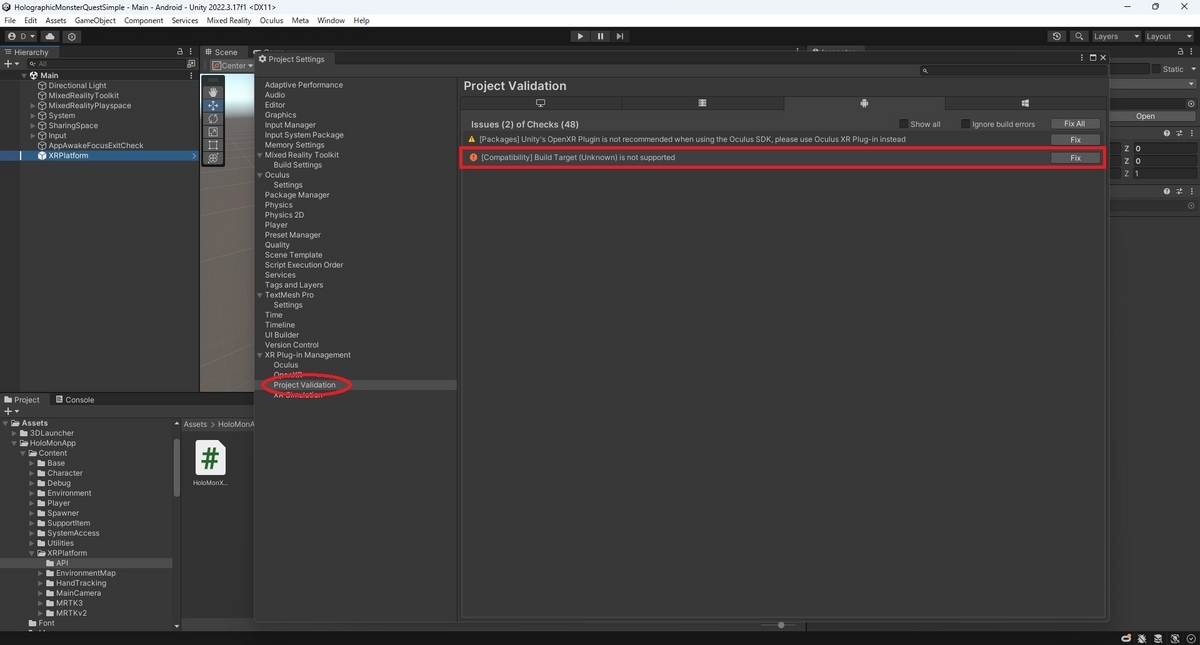Click Fix All button

(1075, 124)
